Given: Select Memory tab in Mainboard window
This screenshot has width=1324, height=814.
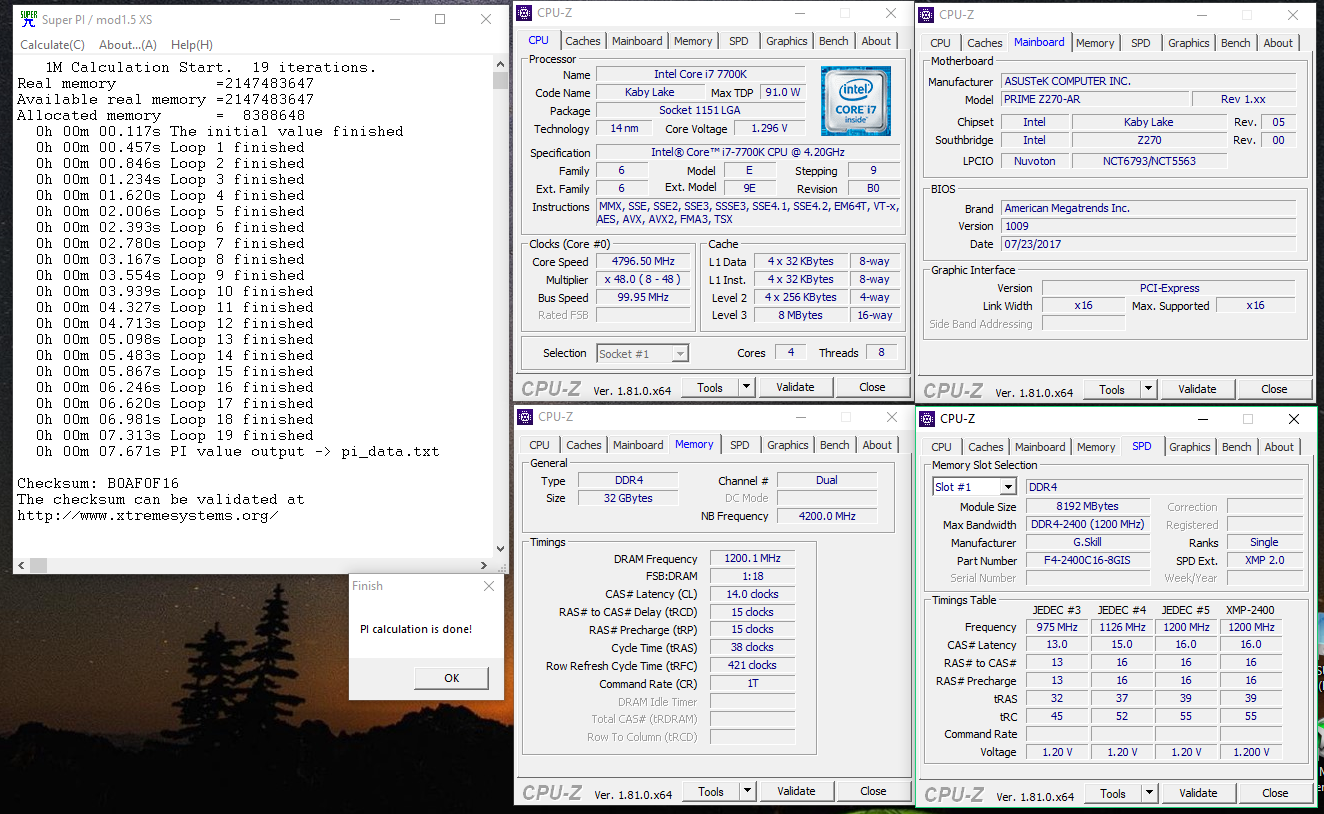Looking at the screenshot, I should tap(1095, 43).
